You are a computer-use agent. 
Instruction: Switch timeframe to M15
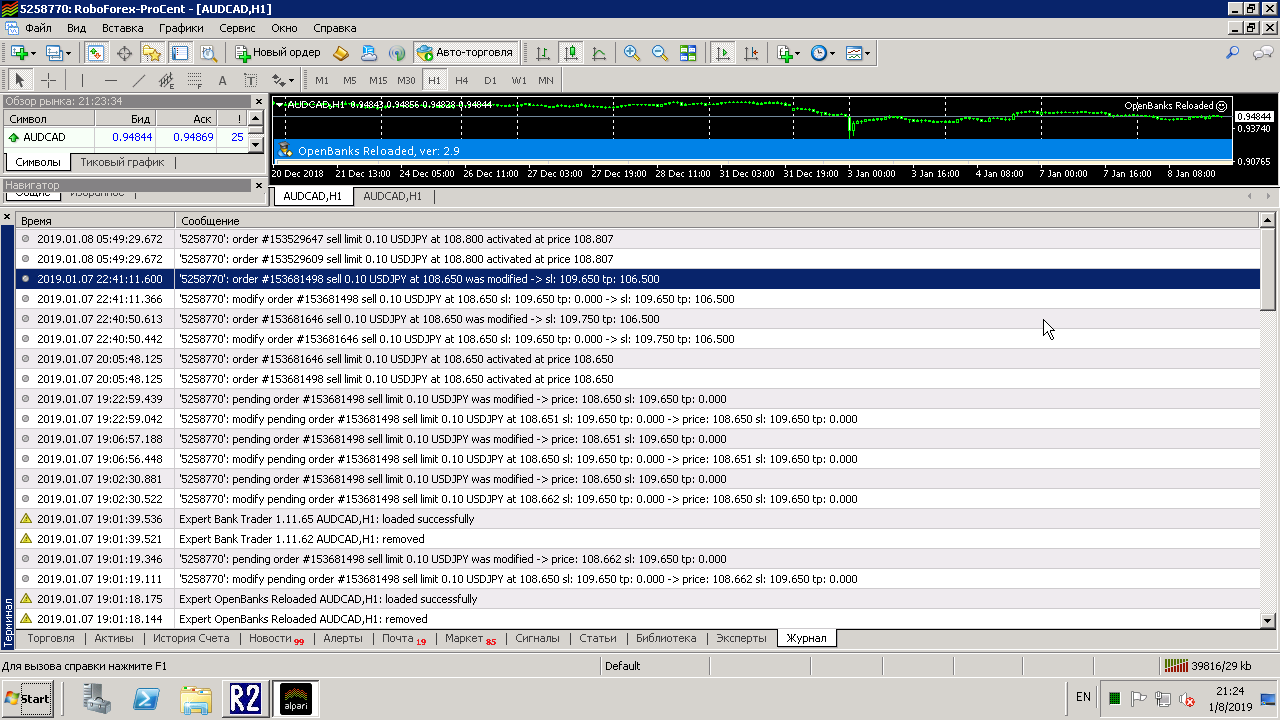[x=378, y=80]
